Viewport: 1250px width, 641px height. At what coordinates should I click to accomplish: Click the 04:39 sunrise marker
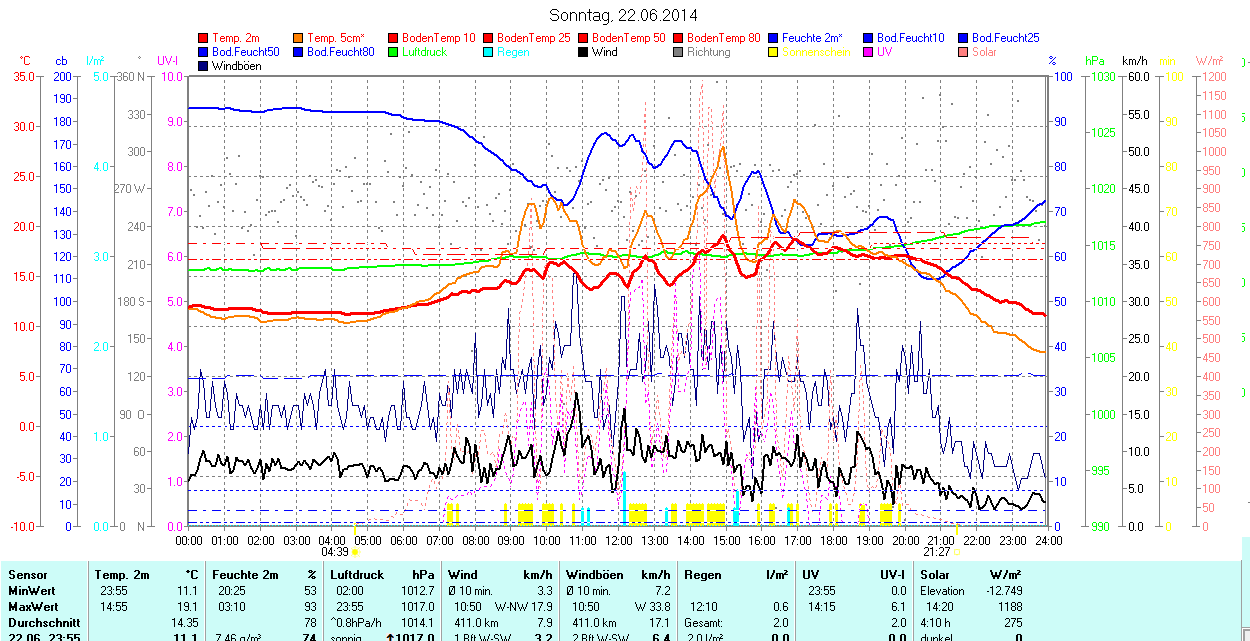334,551
